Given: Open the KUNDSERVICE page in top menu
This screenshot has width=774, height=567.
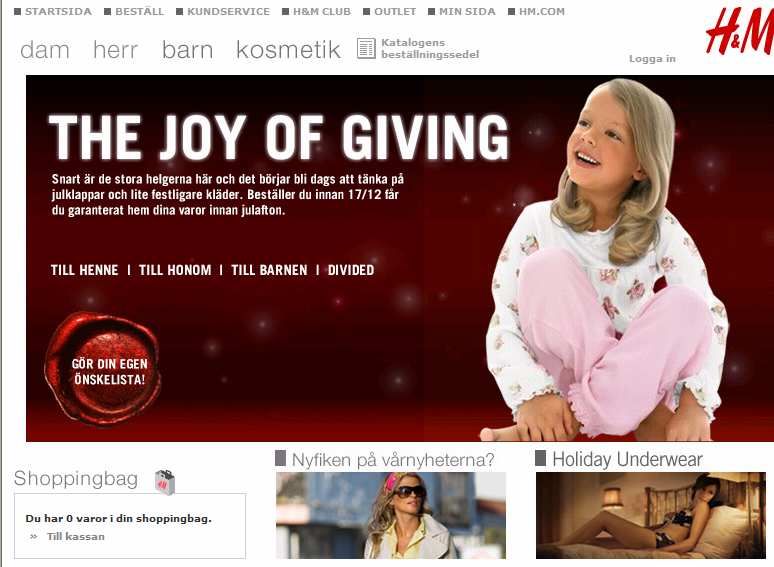Looking at the screenshot, I should tap(229, 11).
